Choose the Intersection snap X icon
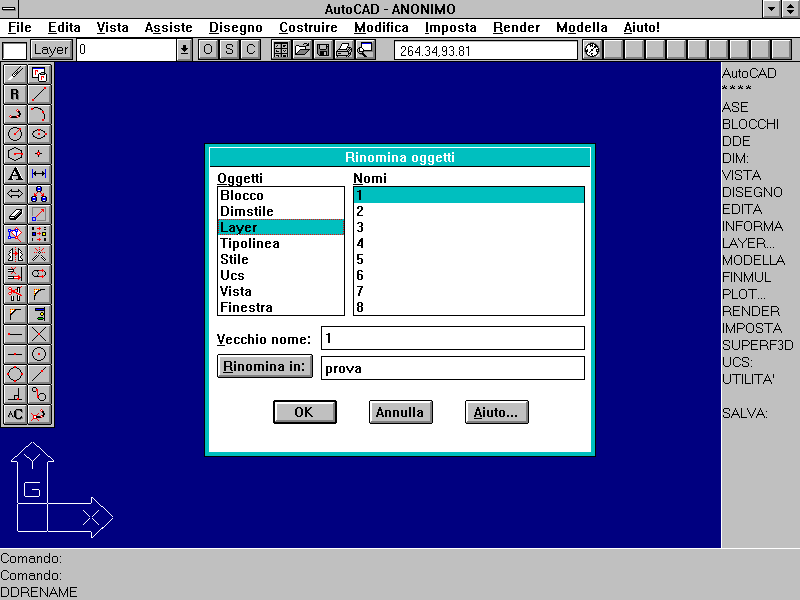 (x=39, y=334)
